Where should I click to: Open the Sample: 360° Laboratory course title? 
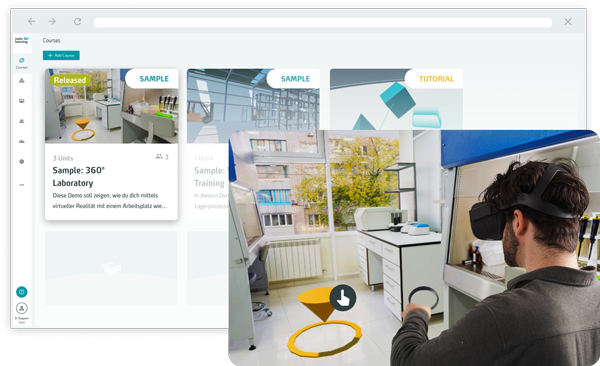point(78,176)
